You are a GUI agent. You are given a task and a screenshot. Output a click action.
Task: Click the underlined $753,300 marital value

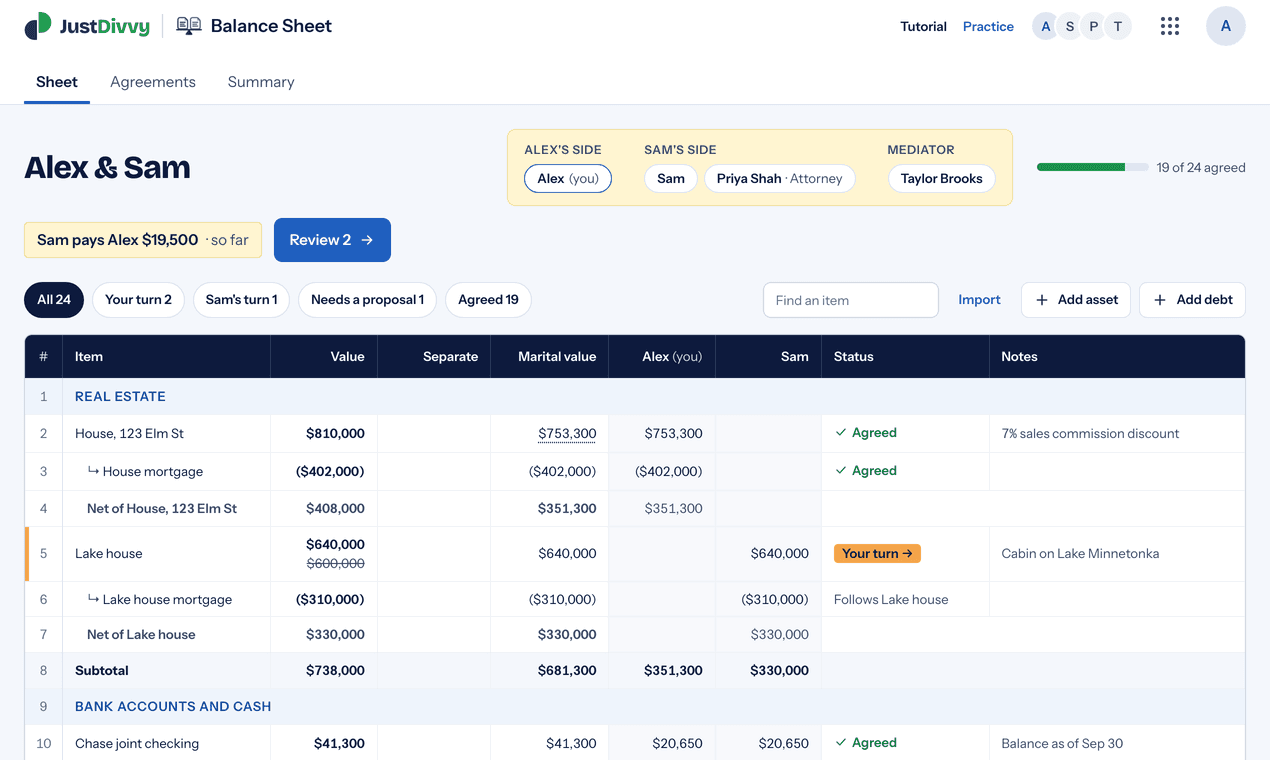click(x=567, y=433)
